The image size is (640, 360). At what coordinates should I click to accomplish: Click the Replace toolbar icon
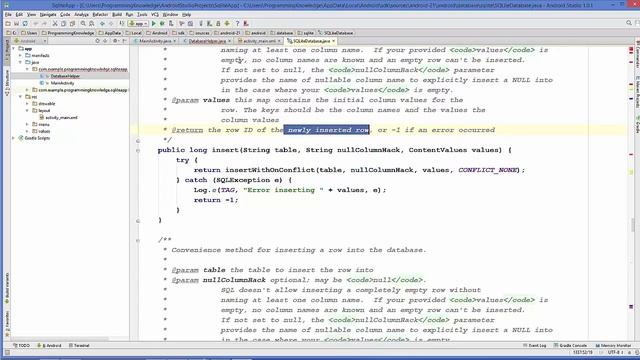click(92, 24)
